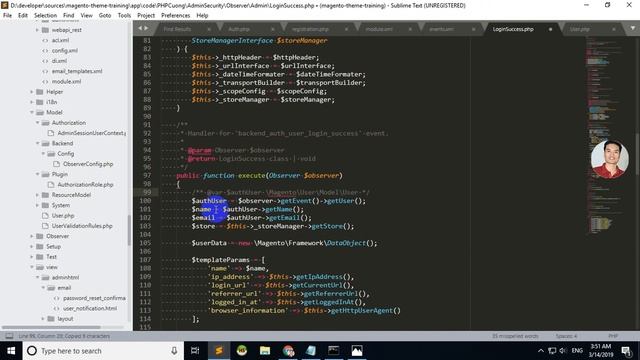The image size is (640, 360).
Task: Click the volume tray icon
Action: 563,351
